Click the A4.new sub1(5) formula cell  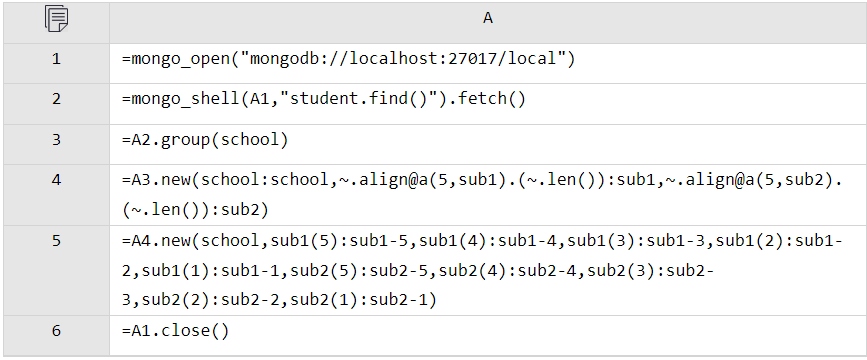[488, 270]
